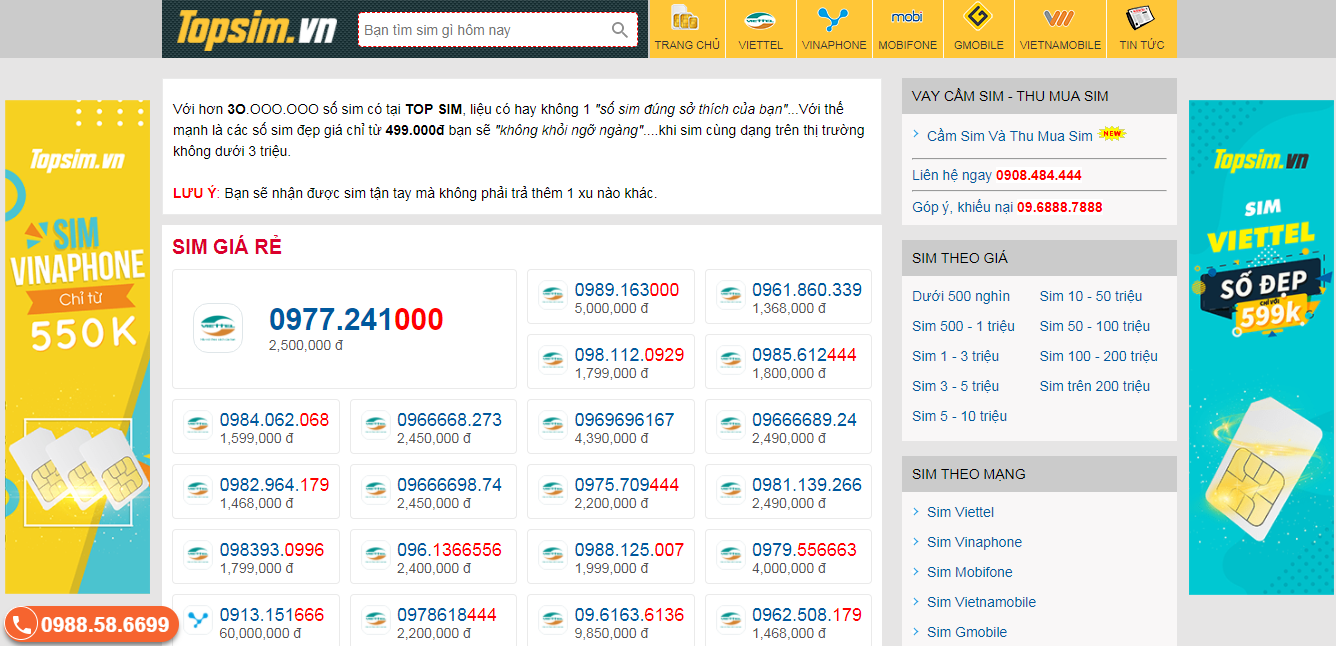Click the Gmobile nav icon
Image resolution: width=1336 pixels, height=646 pixels.
978,19
